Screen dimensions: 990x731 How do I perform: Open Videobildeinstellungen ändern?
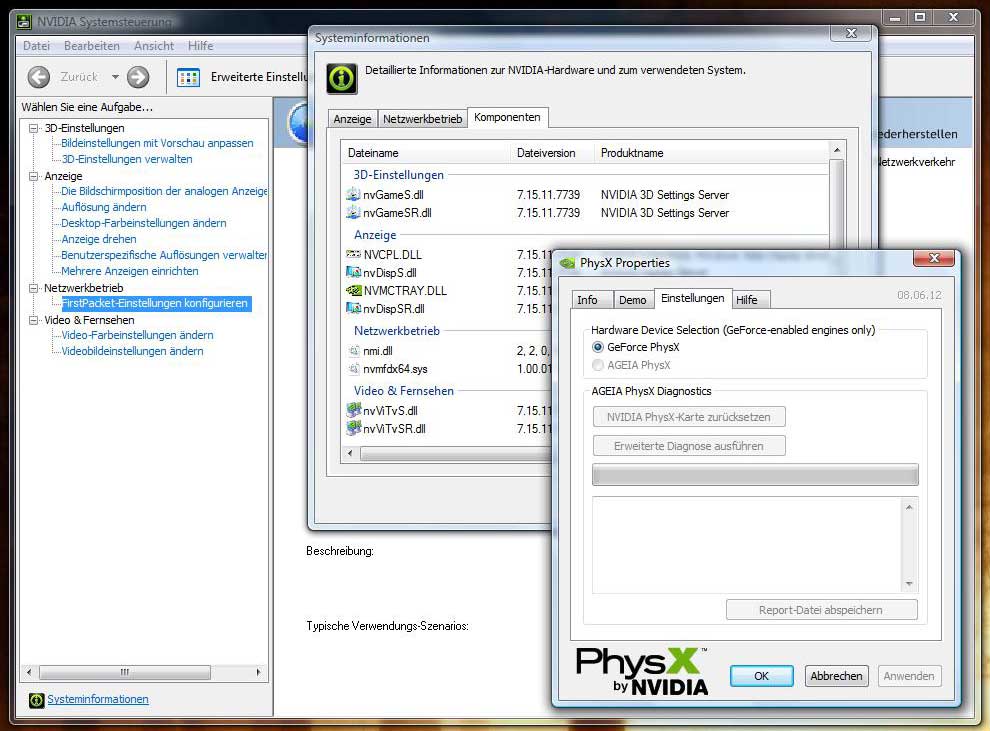pos(132,351)
